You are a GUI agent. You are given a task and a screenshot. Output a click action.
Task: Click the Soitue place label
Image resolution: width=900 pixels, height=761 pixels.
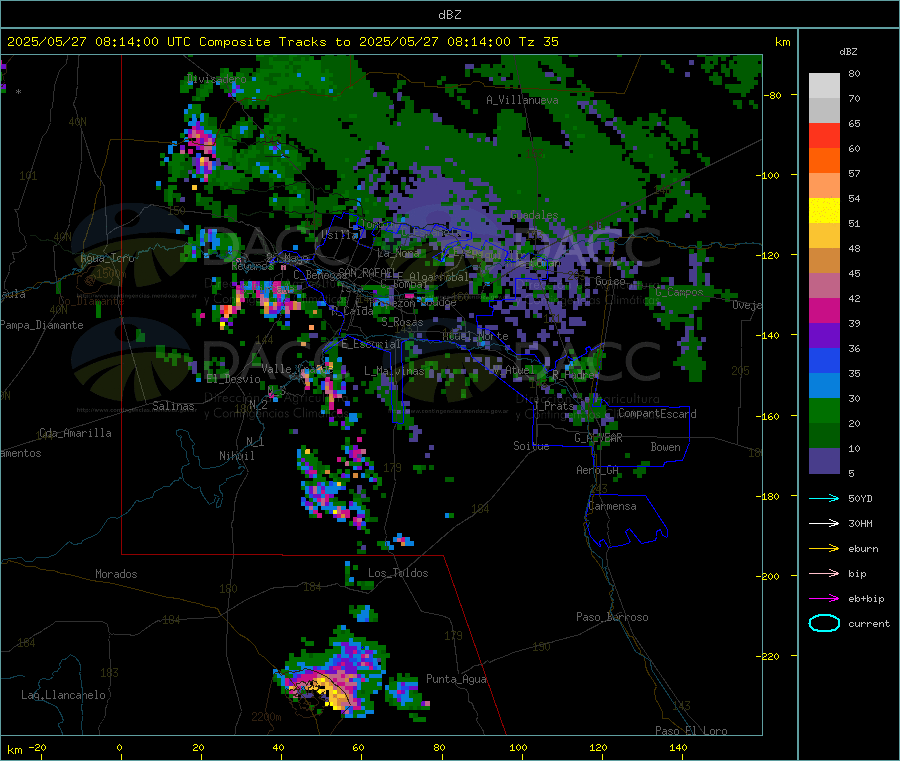tap(531, 446)
